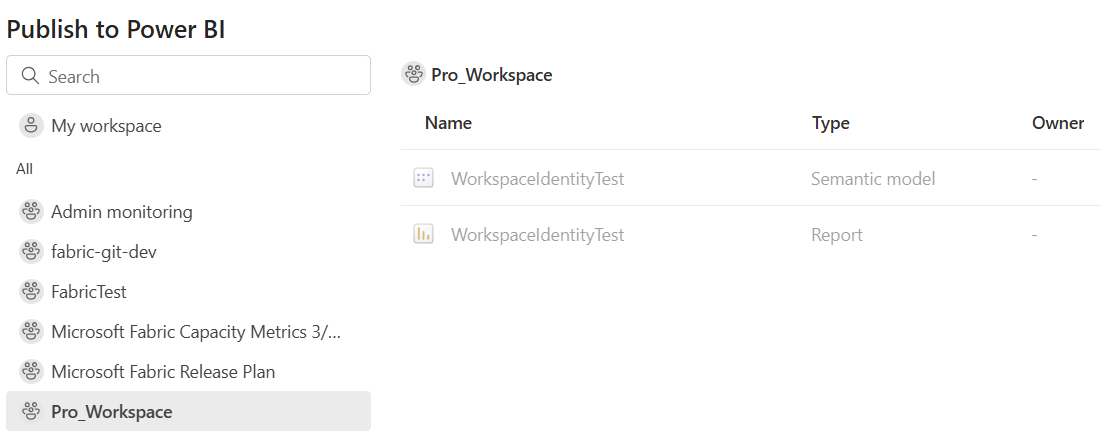Sort by the Name column header

tap(448, 123)
